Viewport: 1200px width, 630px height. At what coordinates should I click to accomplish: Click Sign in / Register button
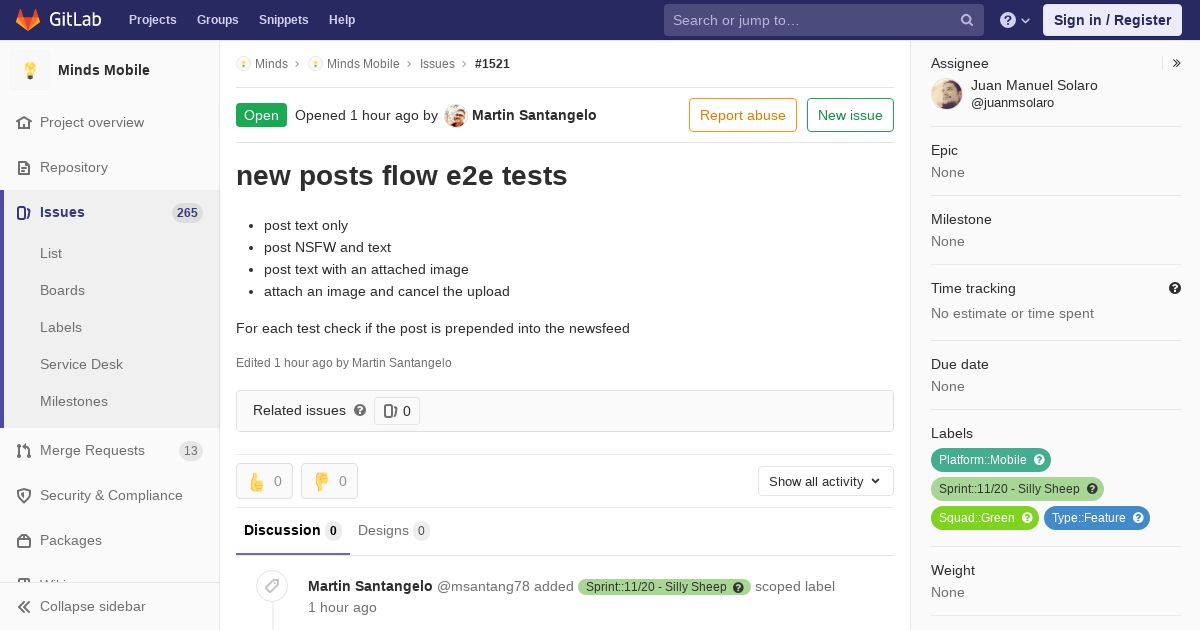pos(1112,20)
